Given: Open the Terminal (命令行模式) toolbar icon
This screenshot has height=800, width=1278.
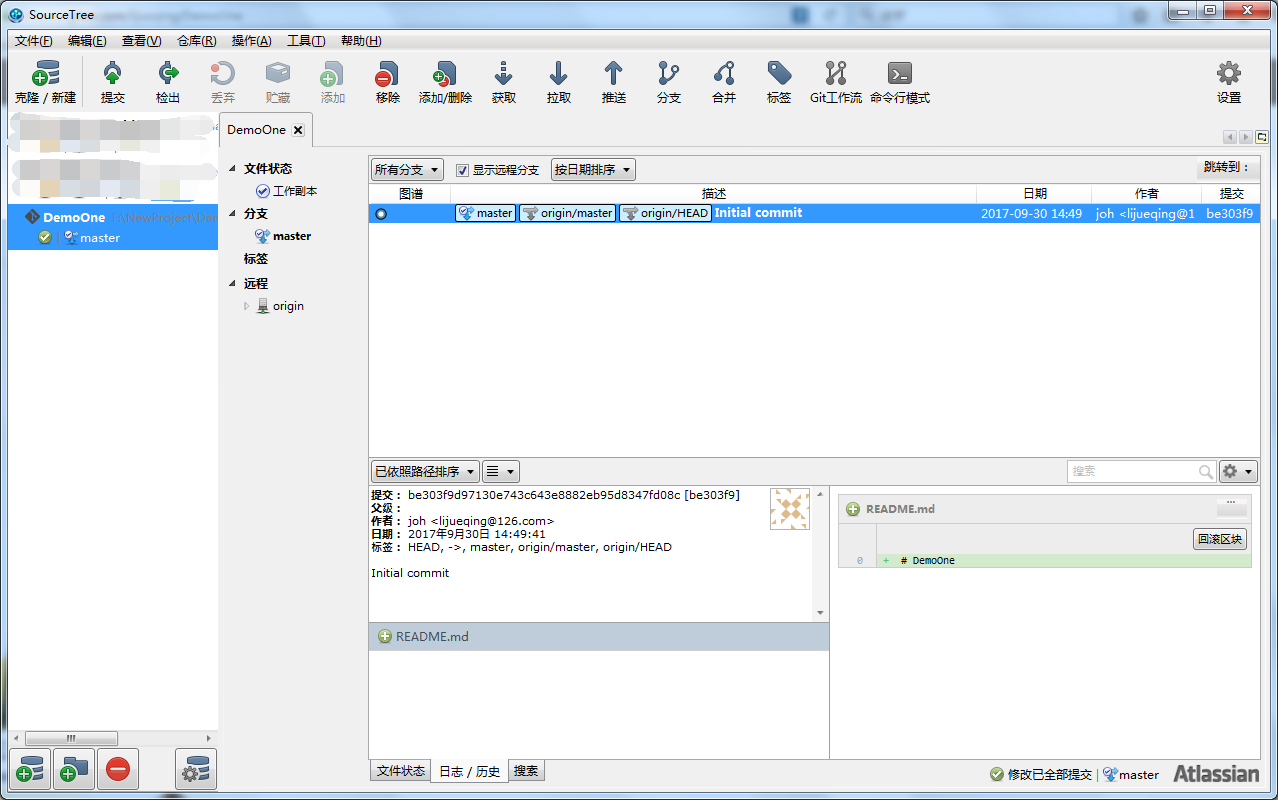Looking at the screenshot, I should point(900,81).
